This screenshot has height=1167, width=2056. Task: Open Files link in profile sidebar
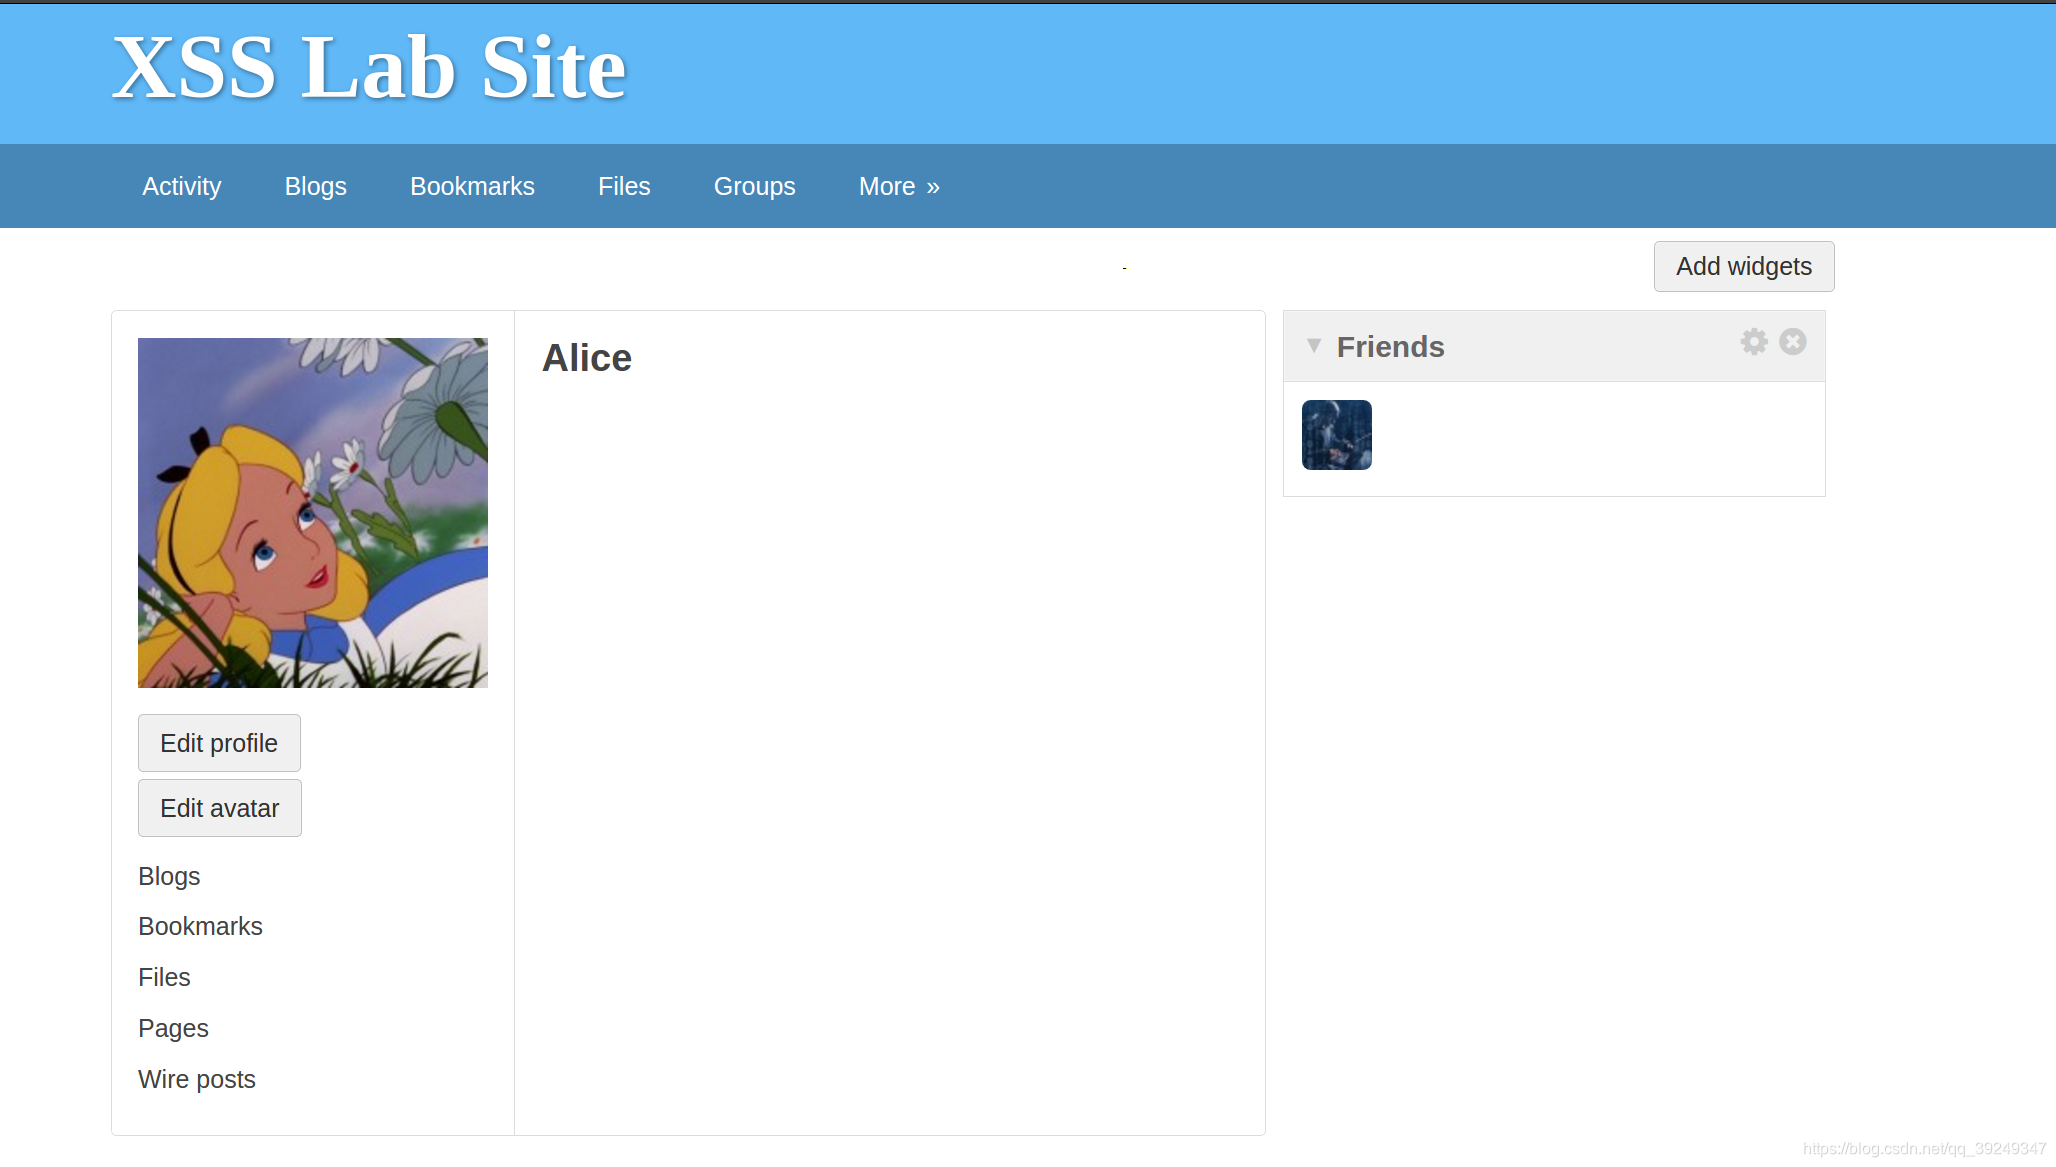(164, 978)
